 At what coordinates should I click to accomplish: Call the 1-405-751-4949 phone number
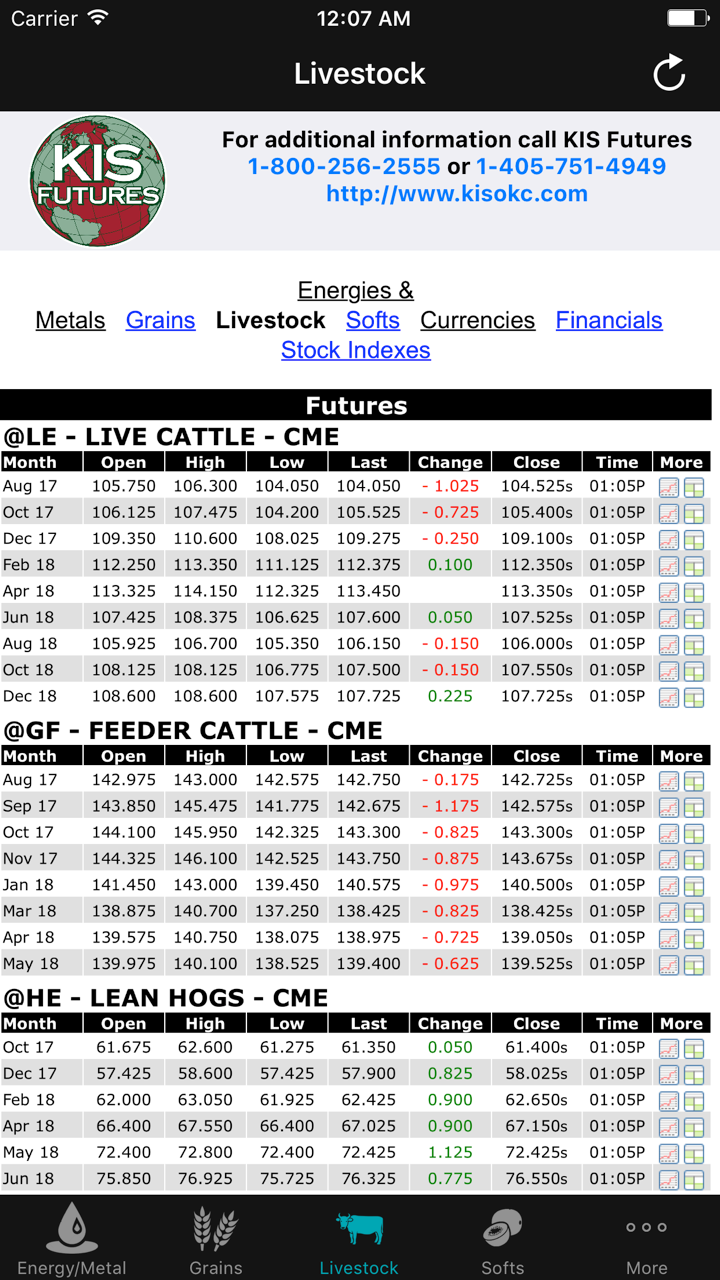[571, 166]
